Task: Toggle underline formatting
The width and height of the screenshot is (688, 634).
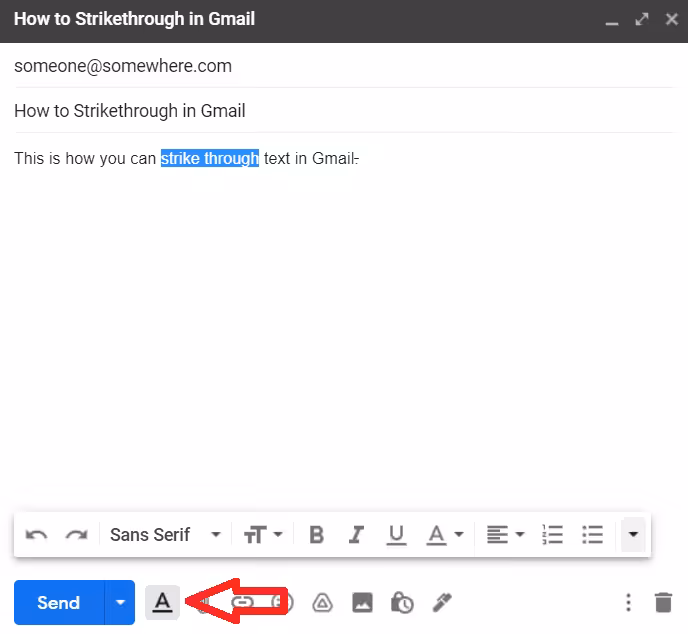Action: tap(396, 535)
